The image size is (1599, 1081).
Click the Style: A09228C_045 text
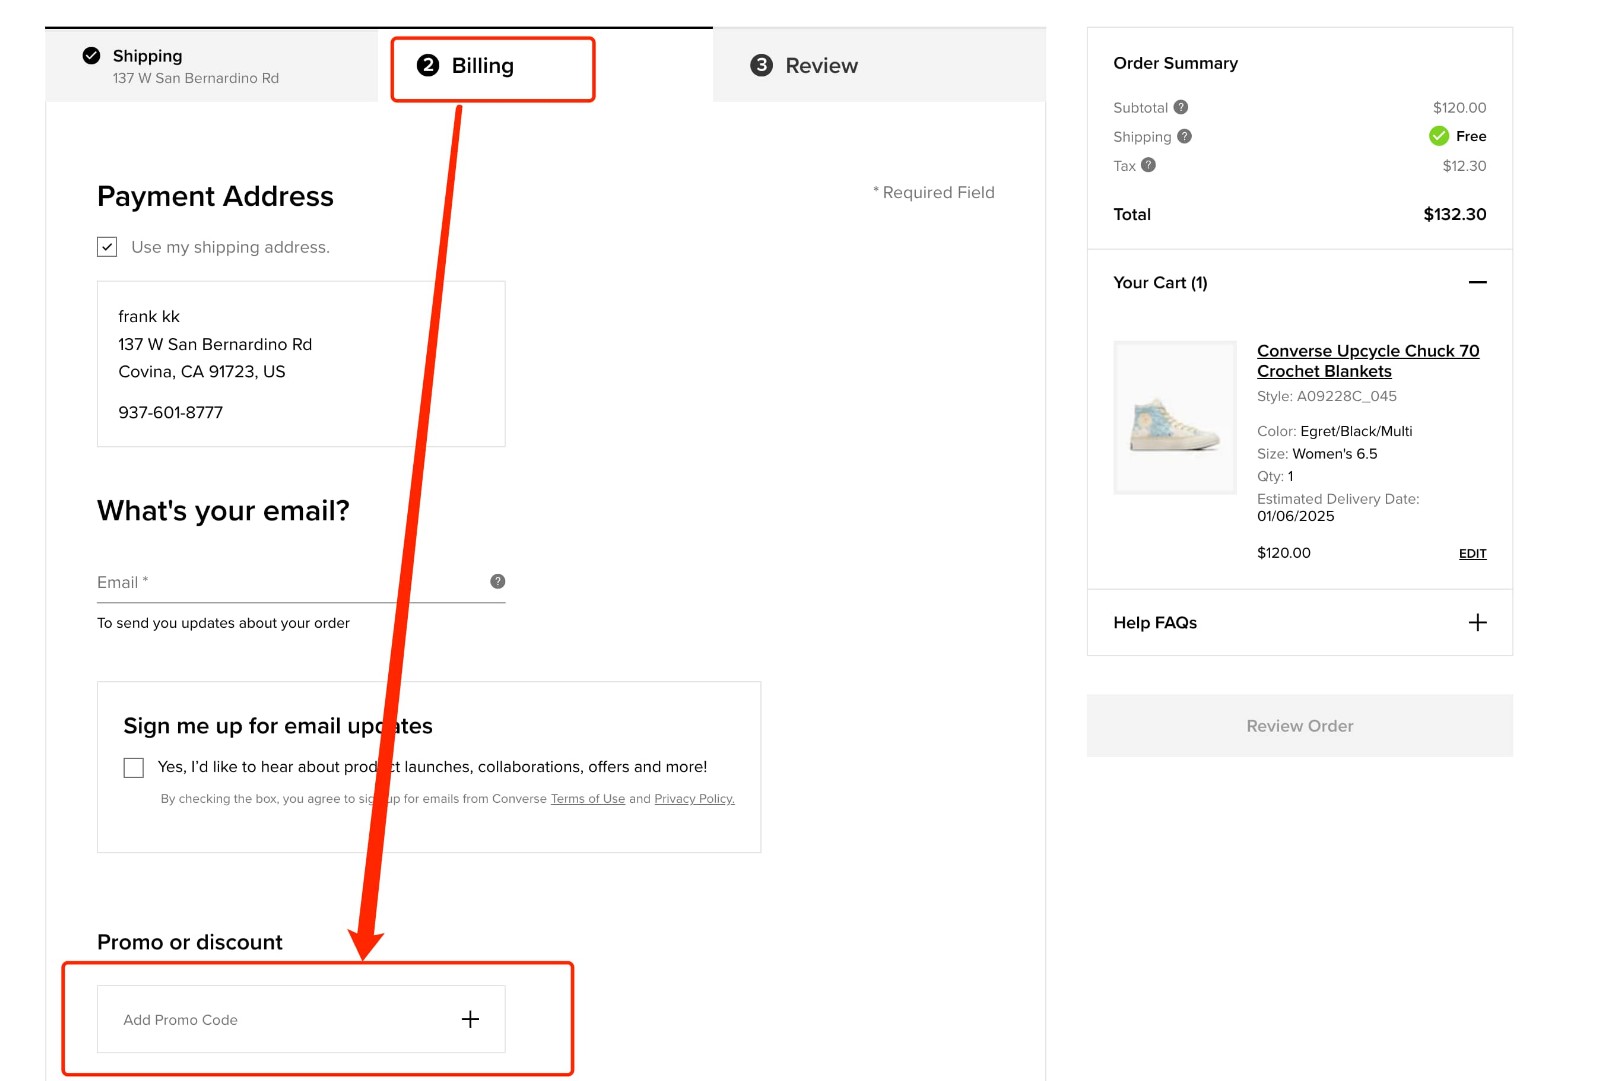pyautogui.click(x=1326, y=396)
